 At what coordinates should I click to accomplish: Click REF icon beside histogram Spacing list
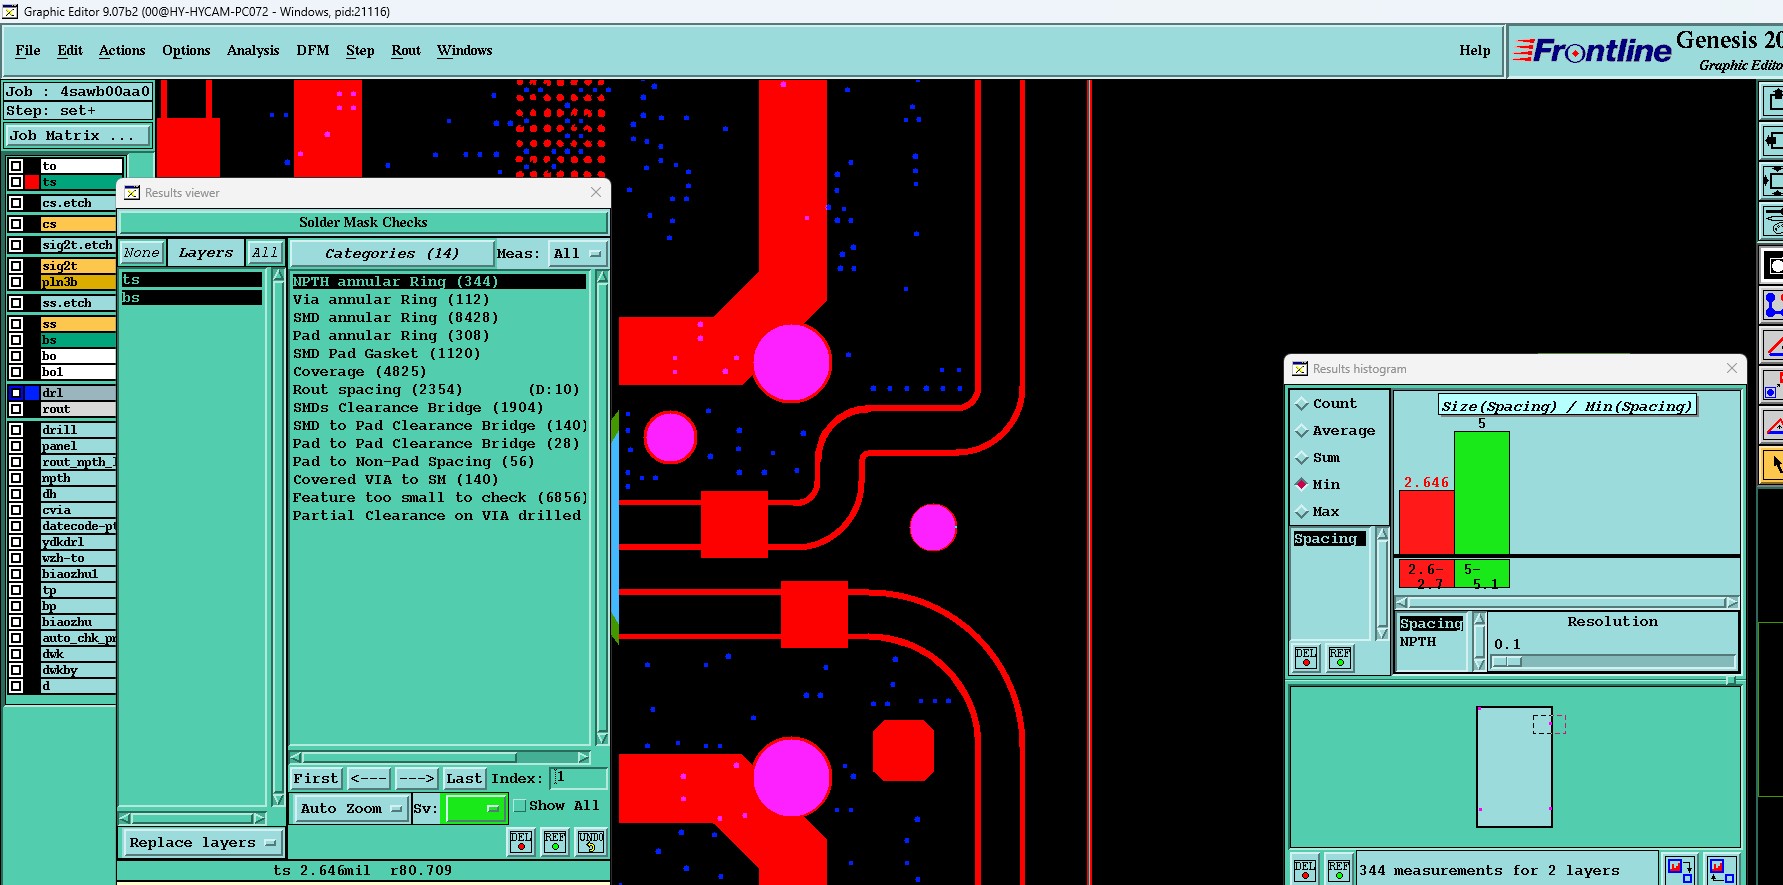click(x=1340, y=658)
